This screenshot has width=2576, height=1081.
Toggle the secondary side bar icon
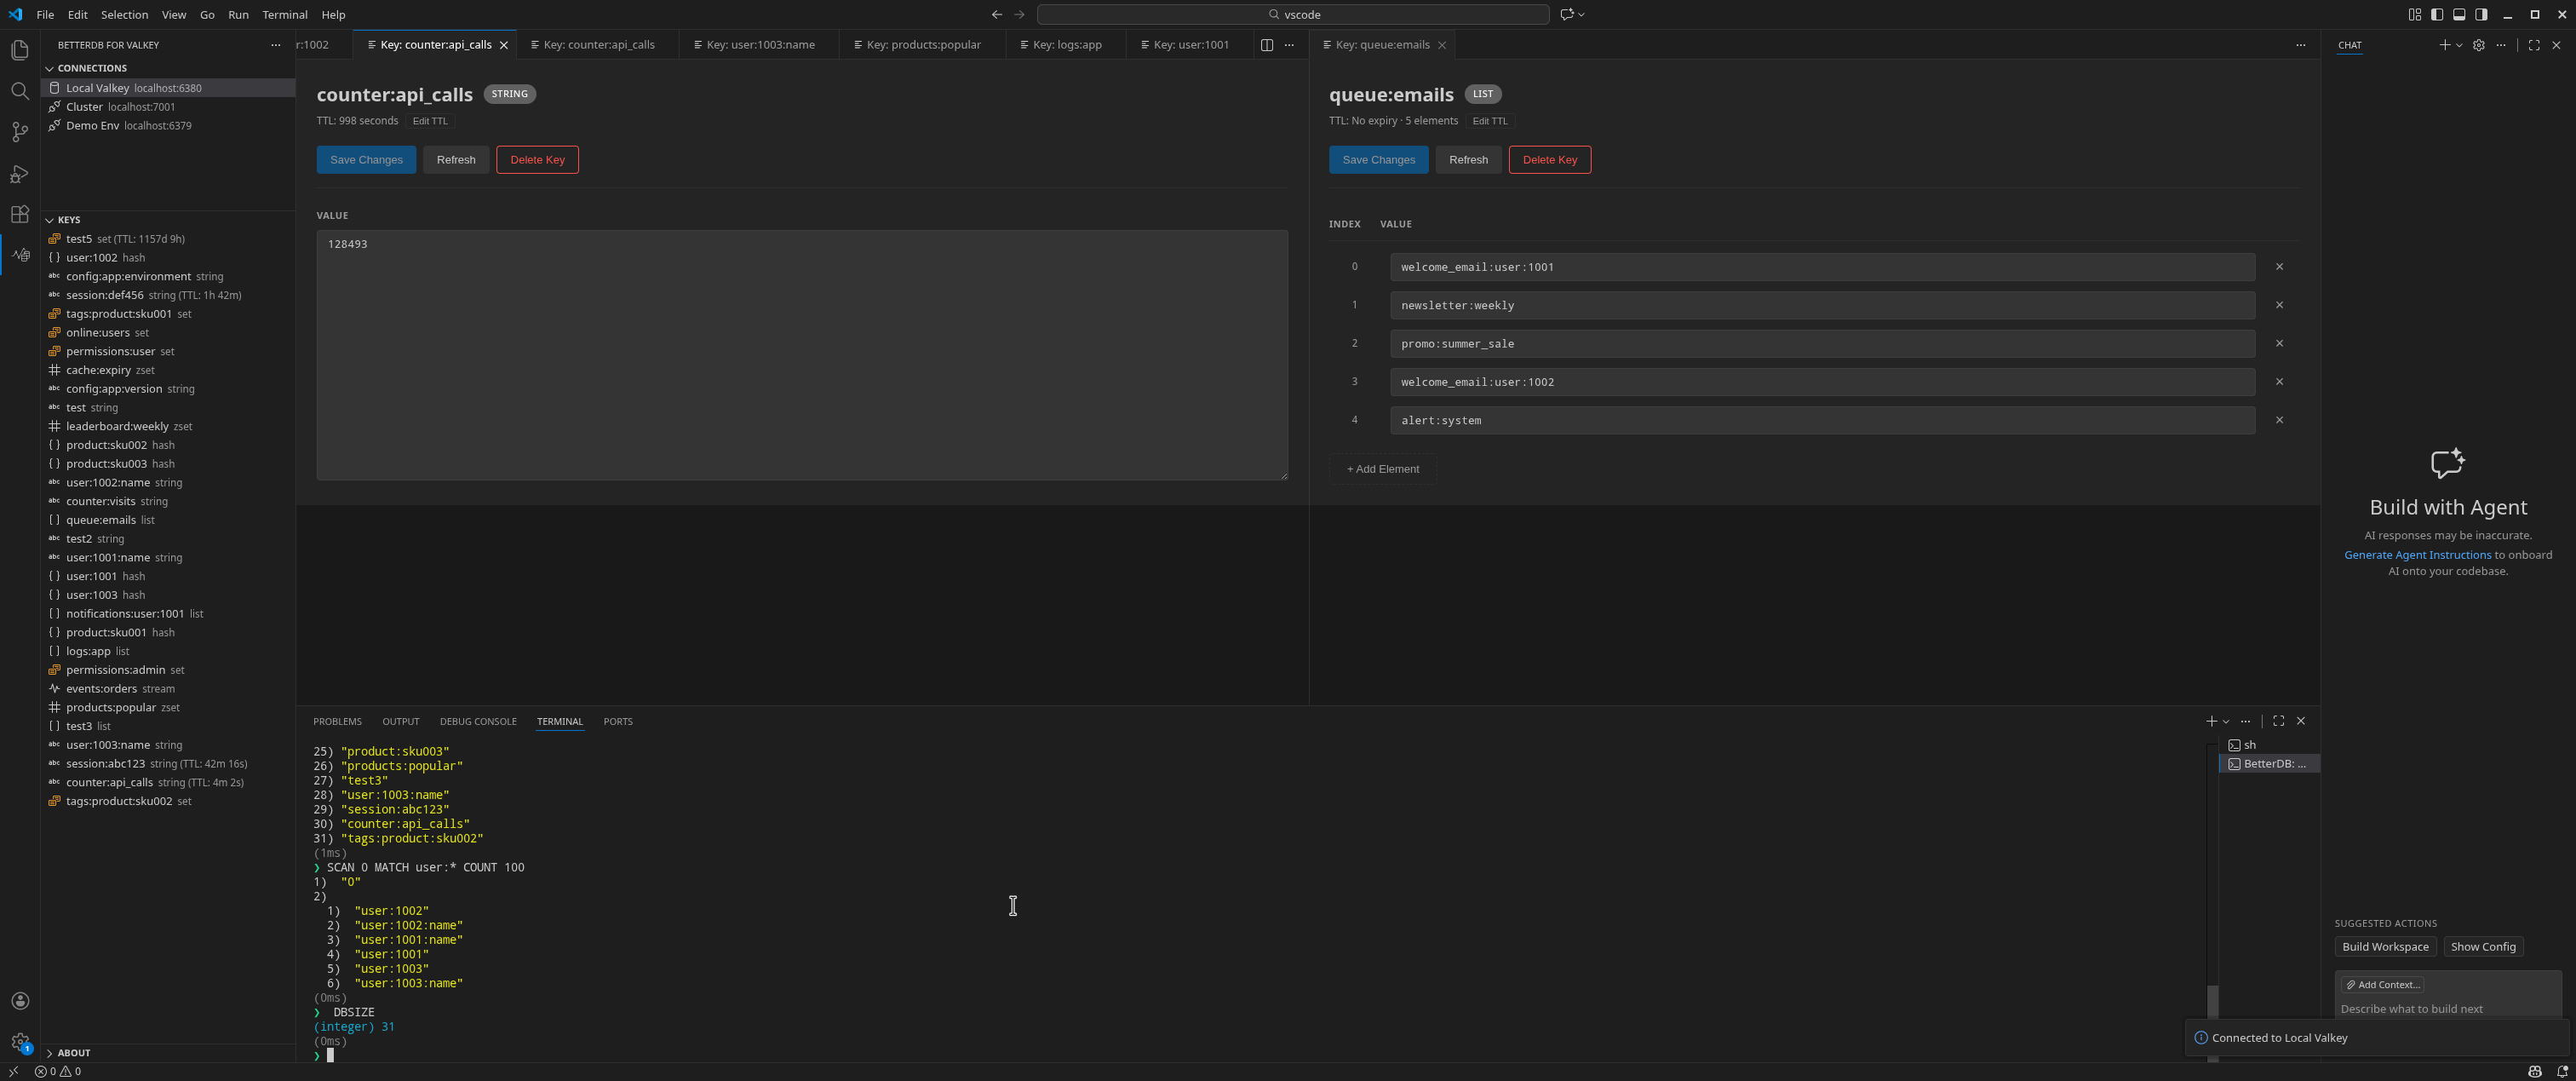2481,14
